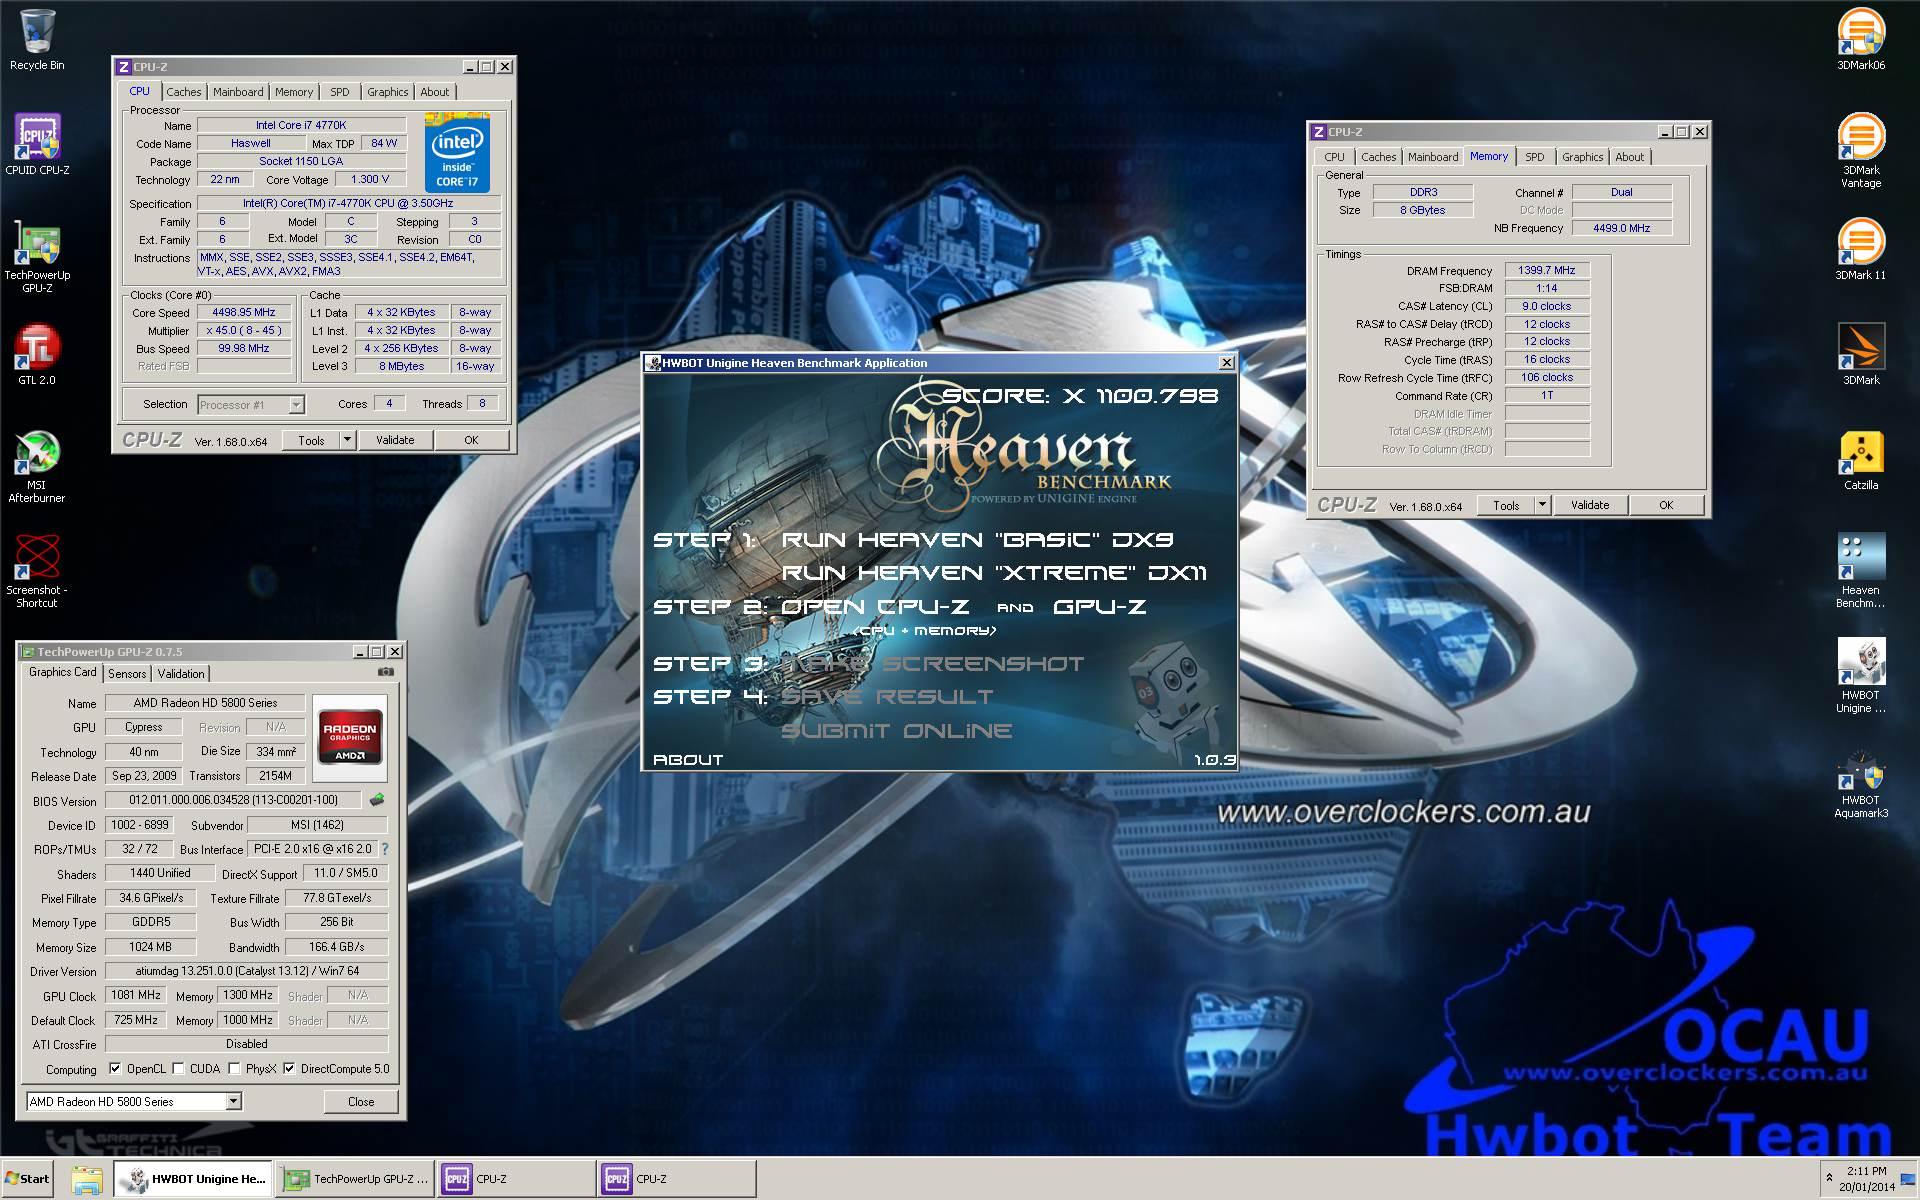Click About in HWBOT Heaven app
Screen dimensions: 1920x1200
pyautogui.click(x=688, y=760)
